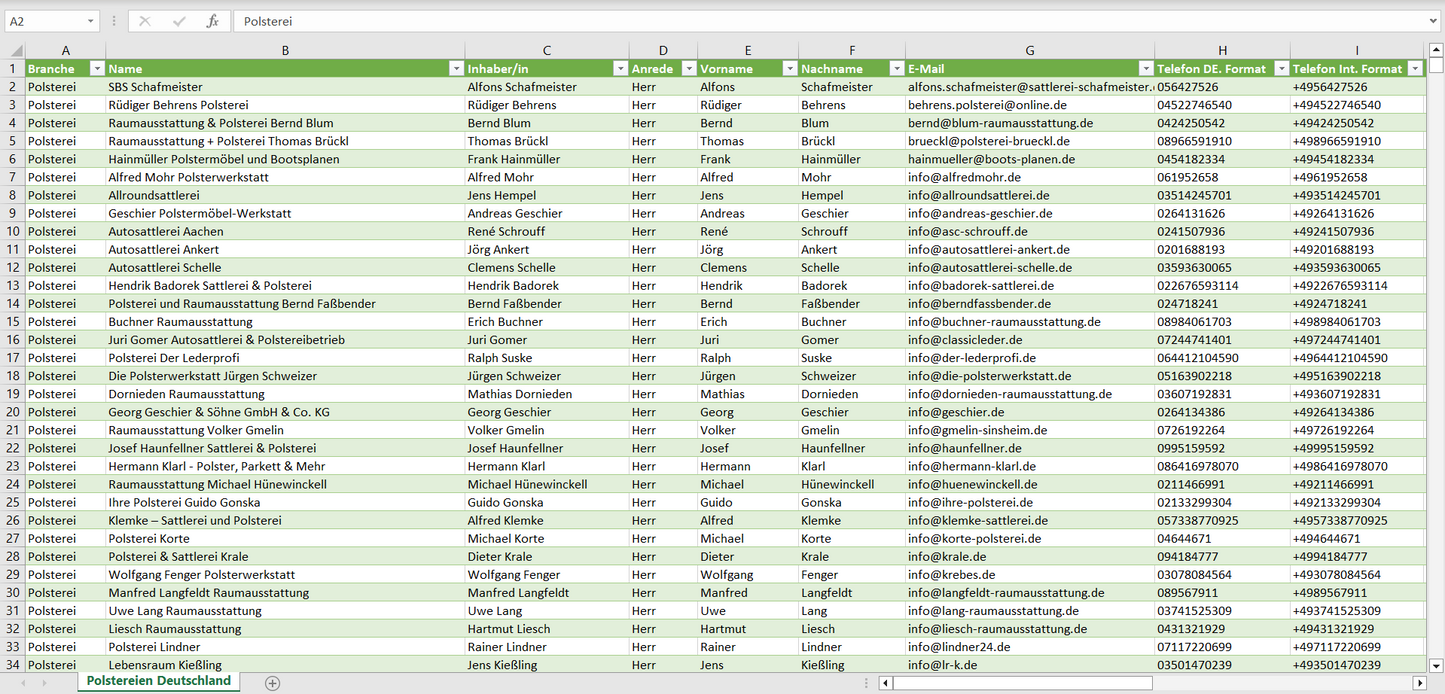Image resolution: width=1445 pixels, height=694 pixels.
Task: Expand the Name Box dropdown arrow
Action: pos(90,21)
